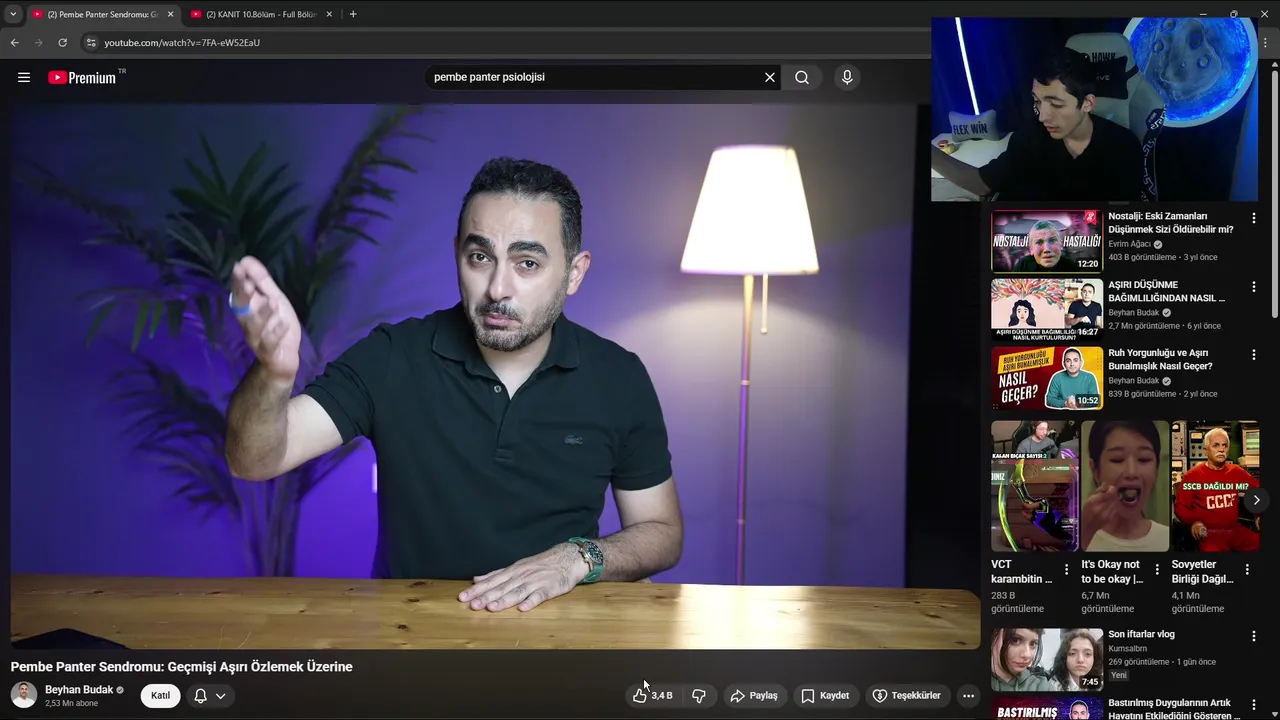Open options for Nostalji video suggestion

(x=1254, y=218)
